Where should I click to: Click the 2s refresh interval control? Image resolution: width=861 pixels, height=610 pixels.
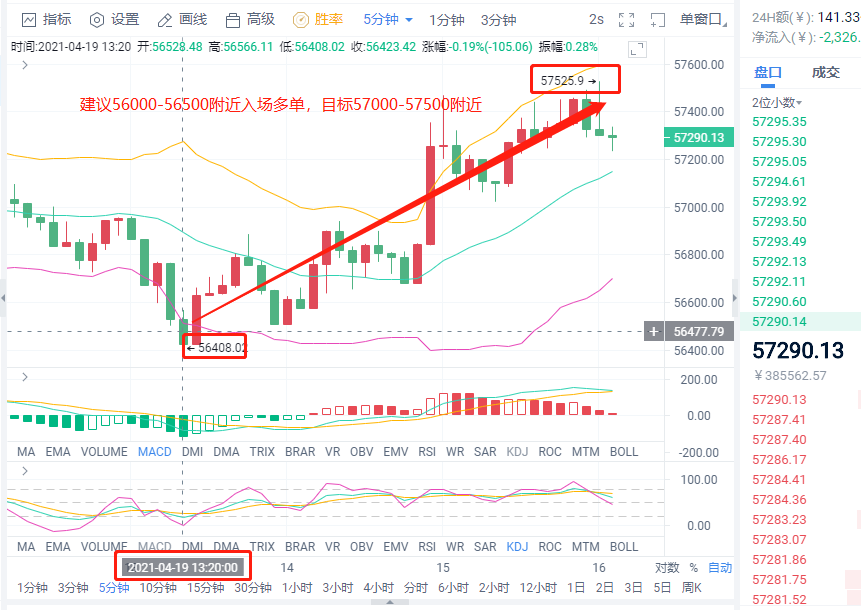pyautogui.click(x=595, y=18)
